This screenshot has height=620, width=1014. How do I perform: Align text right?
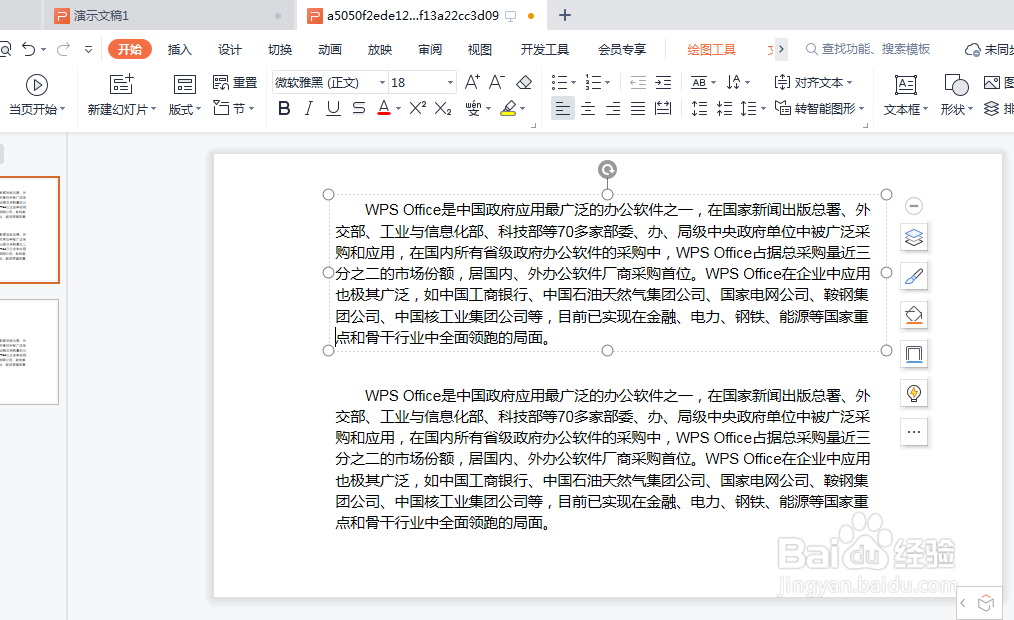[x=613, y=108]
